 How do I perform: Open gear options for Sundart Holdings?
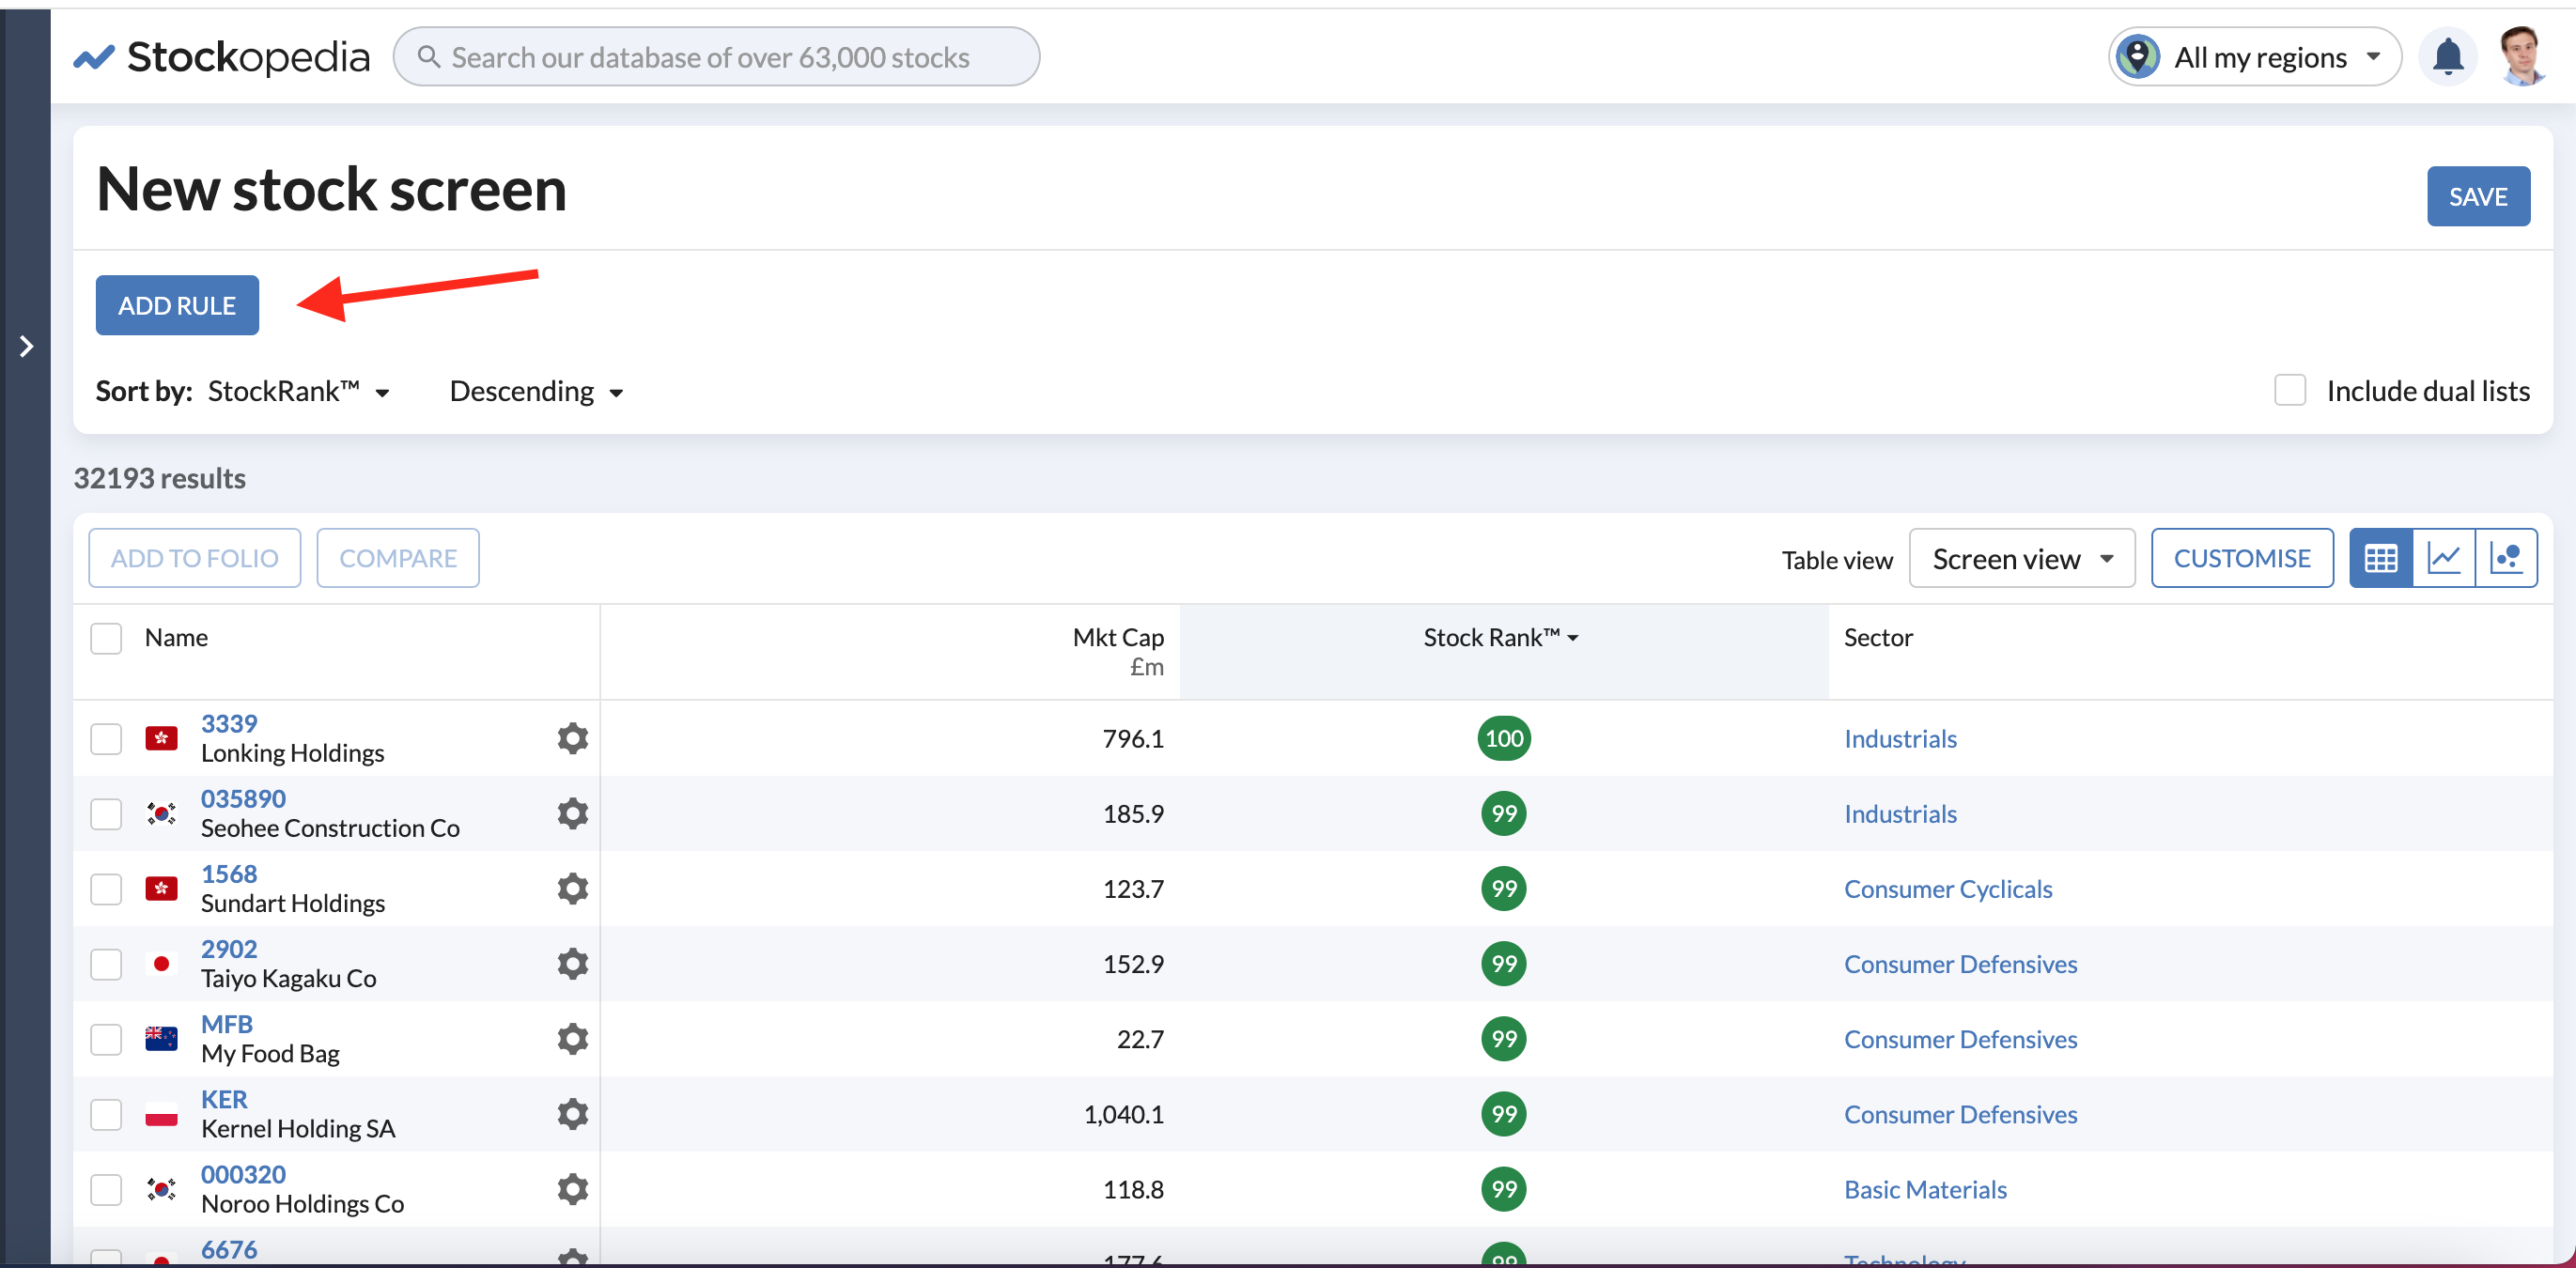pos(572,888)
